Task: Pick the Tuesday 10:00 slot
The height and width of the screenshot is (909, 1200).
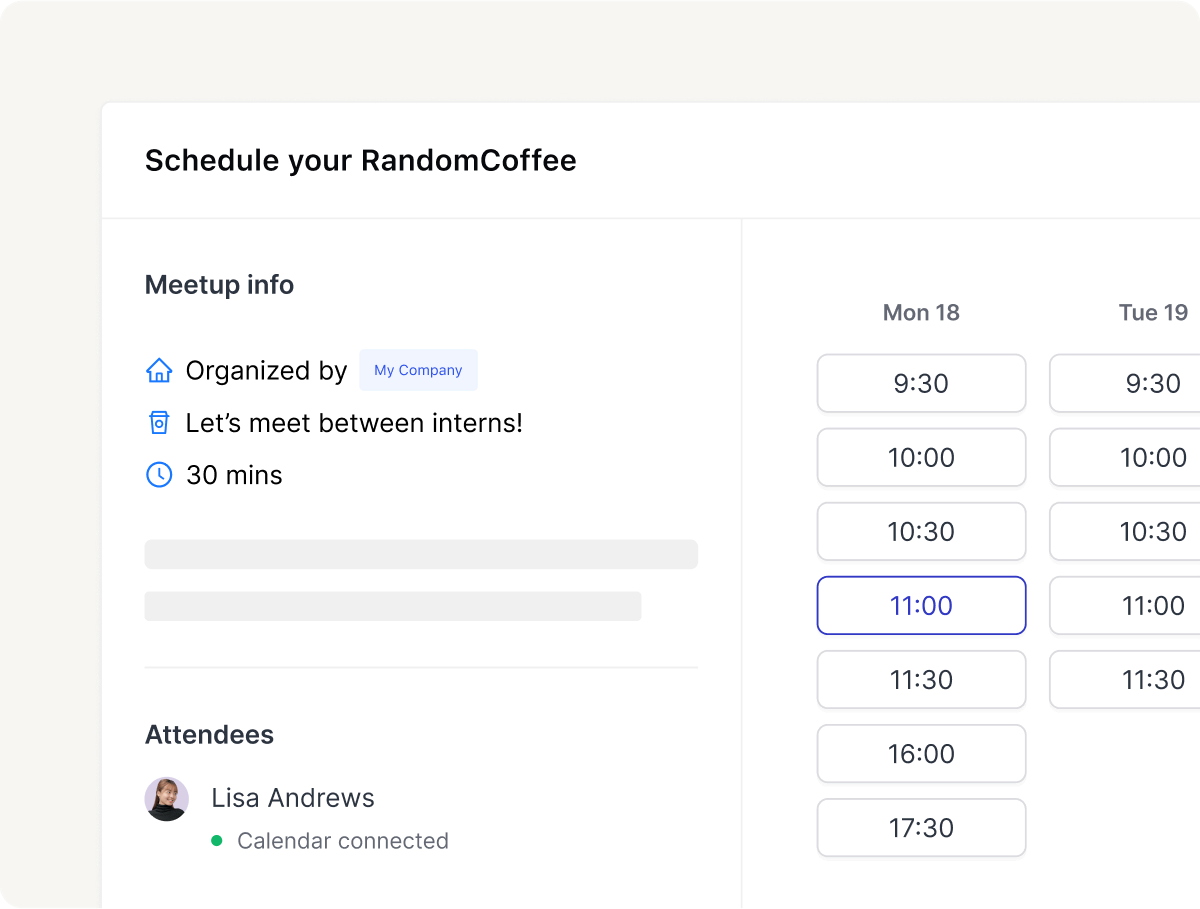Action: pyautogui.click(x=1125, y=457)
